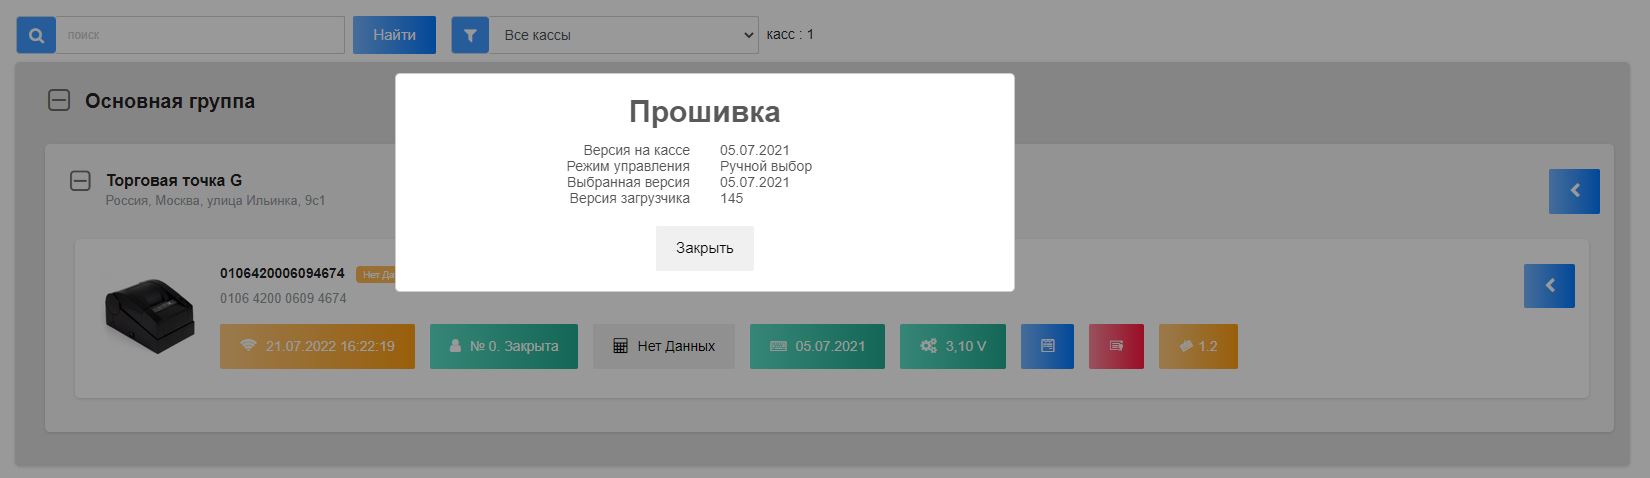The height and width of the screenshot is (478, 1650).
Task: Click the red notes icon button
Action: pos(1116,346)
